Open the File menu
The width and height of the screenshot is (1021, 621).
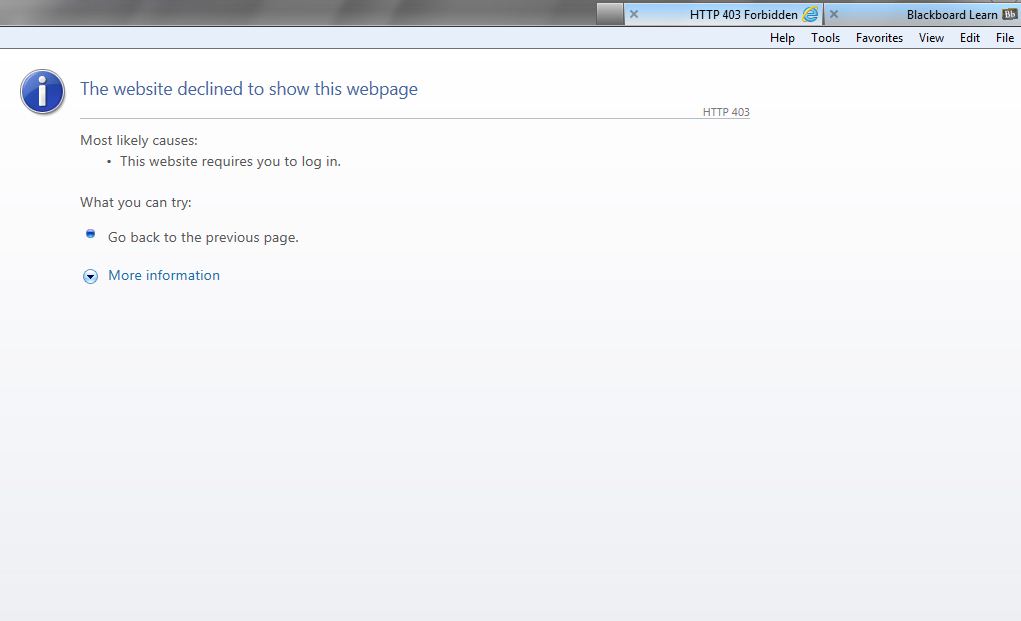tap(1005, 38)
